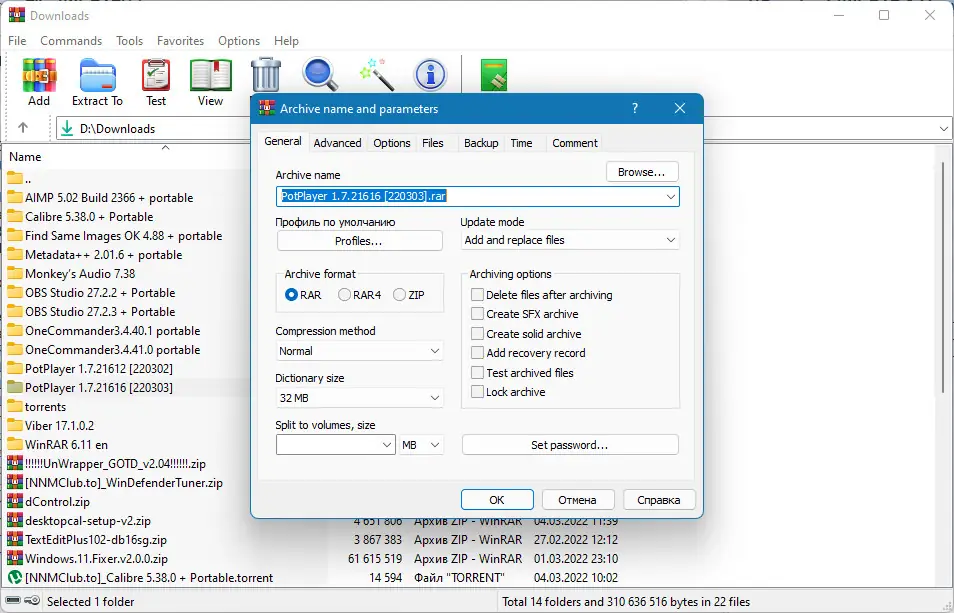
Task: Click the folder icon beside Calibre 5.38.0 + Portable
Action: pos(15,216)
